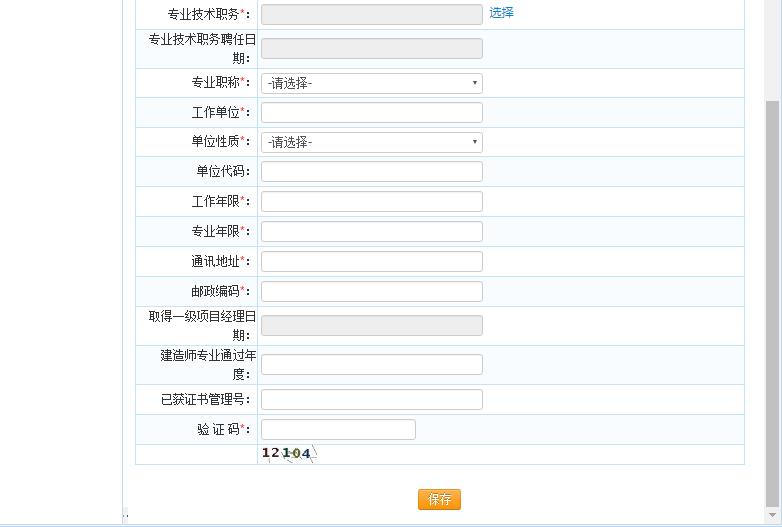The height and width of the screenshot is (527, 782).
Task: Expand the 单位性质 dropdown list
Action: pyautogui.click(x=371, y=142)
